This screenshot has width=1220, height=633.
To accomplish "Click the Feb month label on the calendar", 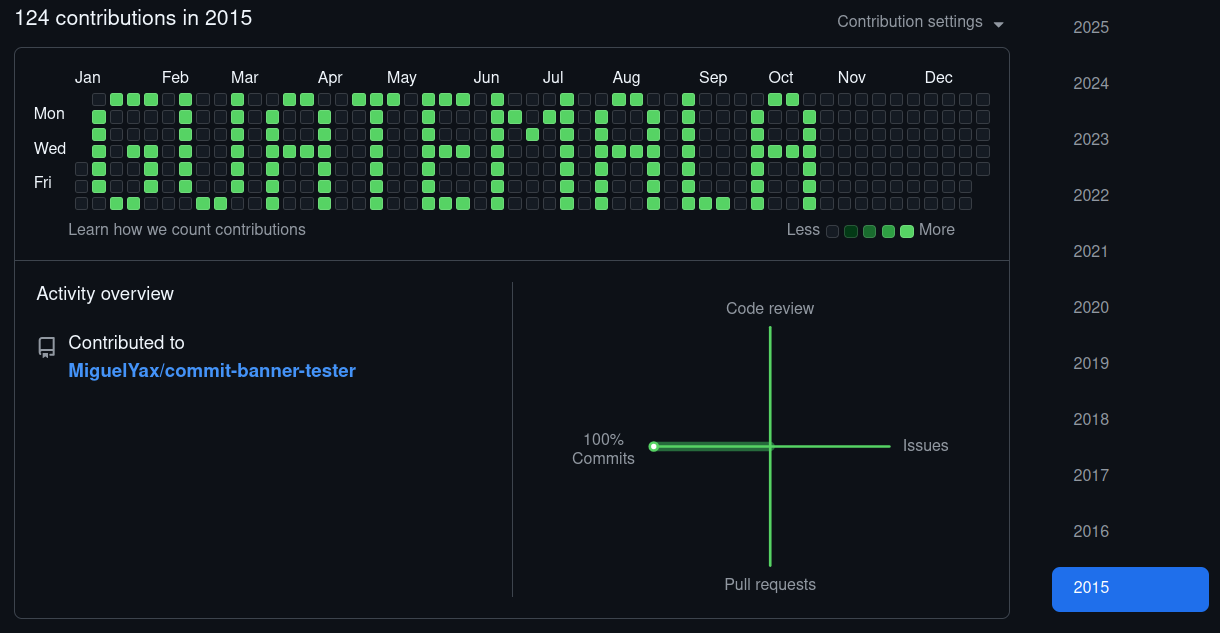I will click(x=175, y=78).
